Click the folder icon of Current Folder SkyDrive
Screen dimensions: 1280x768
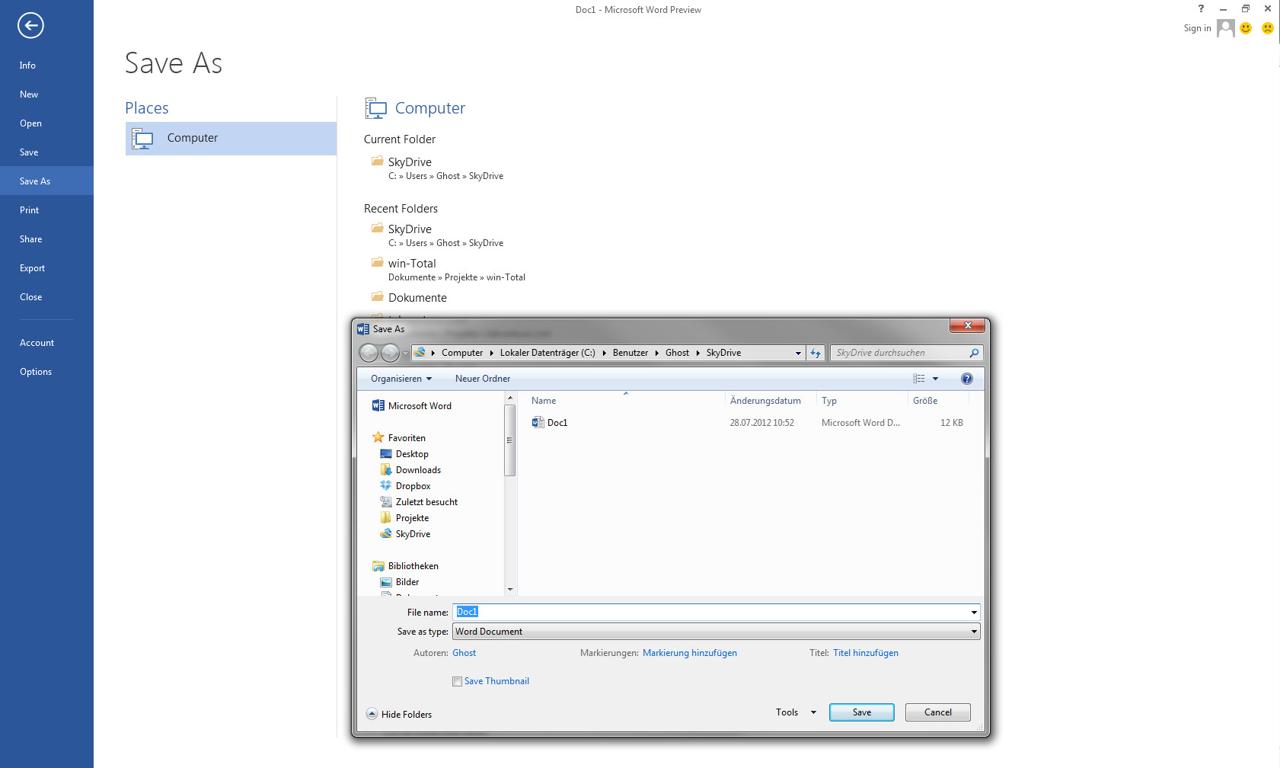point(377,161)
